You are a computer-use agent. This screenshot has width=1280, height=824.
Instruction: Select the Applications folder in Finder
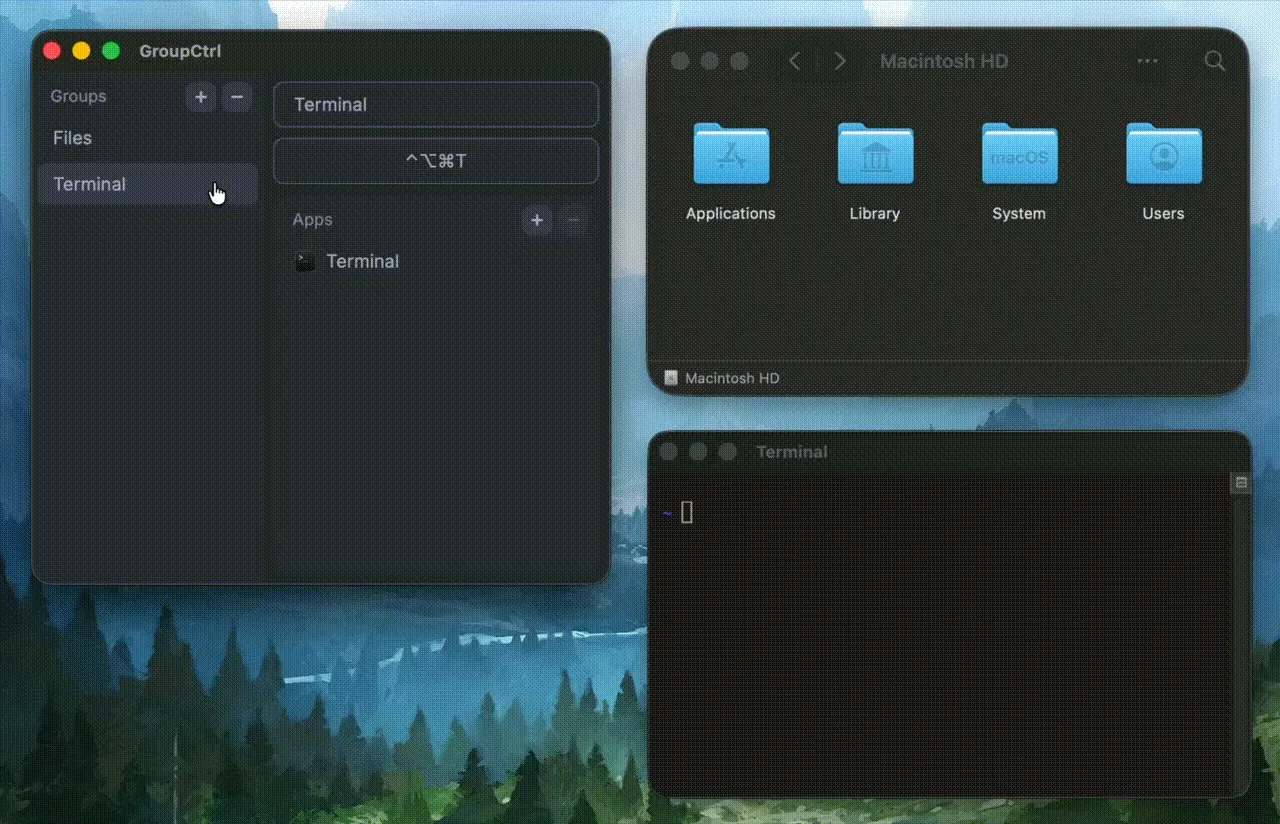click(x=731, y=171)
